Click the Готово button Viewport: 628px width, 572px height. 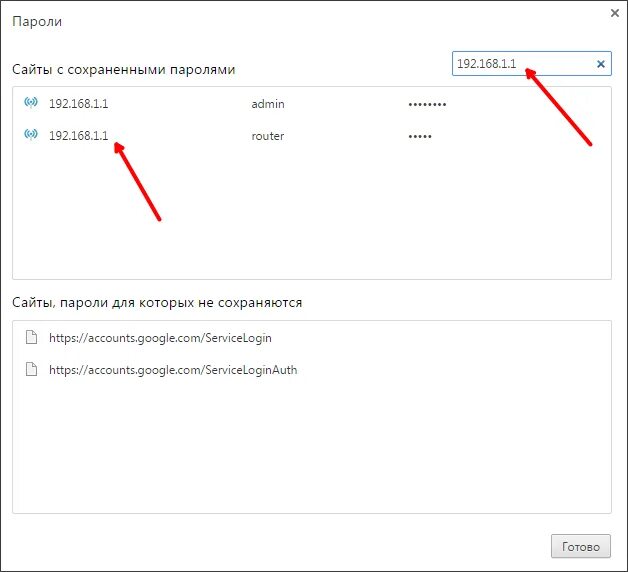581,546
